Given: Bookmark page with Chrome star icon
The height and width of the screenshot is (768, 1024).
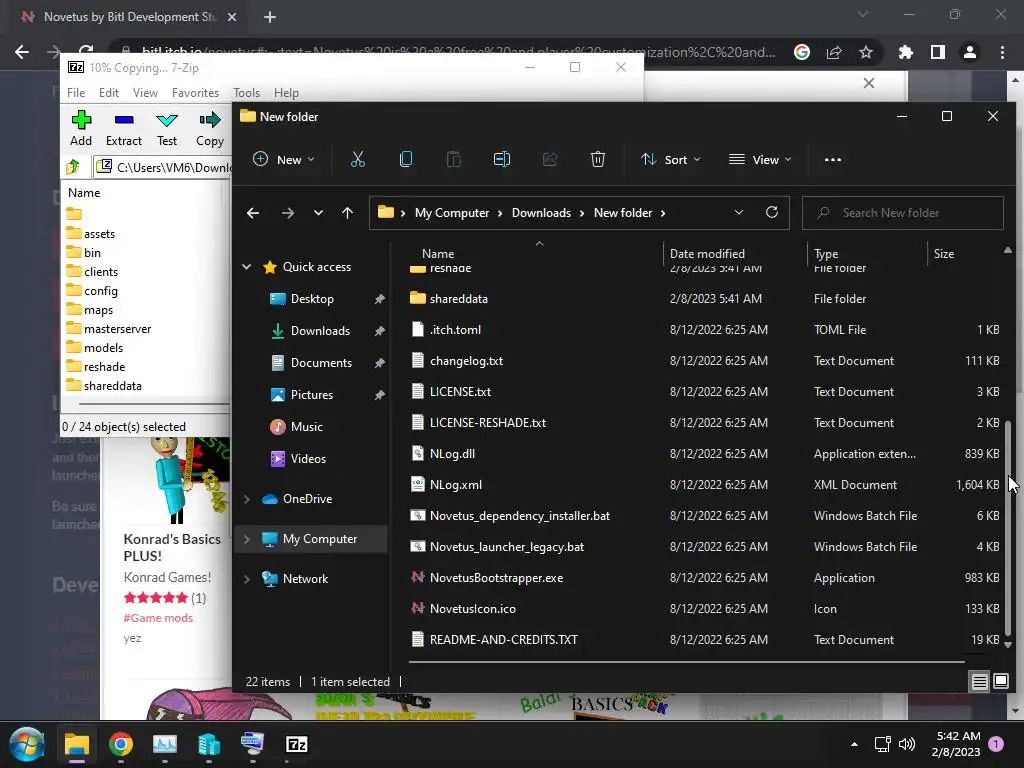Looking at the screenshot, I should [x=866, y=52].
